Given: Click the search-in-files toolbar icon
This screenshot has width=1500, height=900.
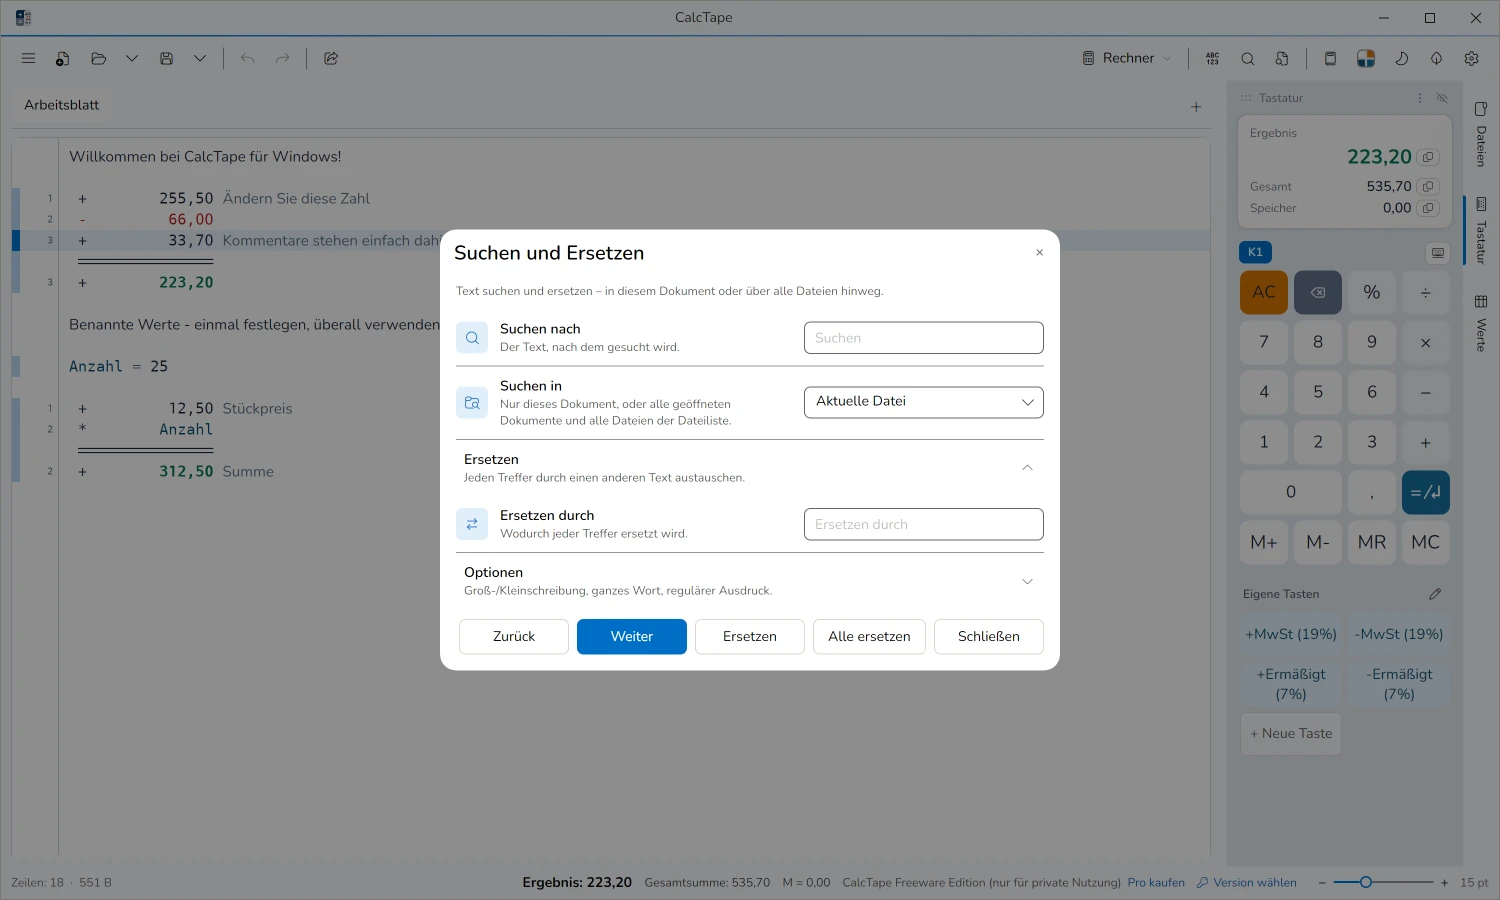Looking at the screenshot, I should click(1282, 58).
